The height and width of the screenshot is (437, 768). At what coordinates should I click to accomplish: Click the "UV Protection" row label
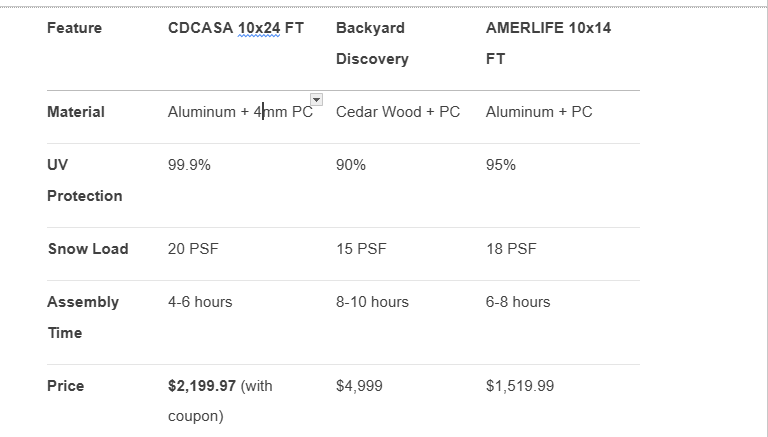tap(85, 180)
